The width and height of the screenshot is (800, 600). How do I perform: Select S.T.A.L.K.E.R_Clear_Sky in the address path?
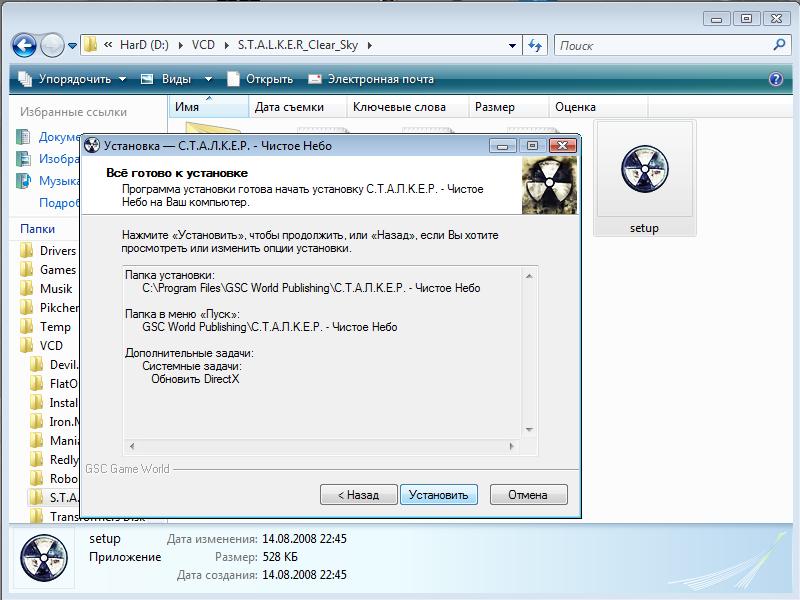click(298, 45)
